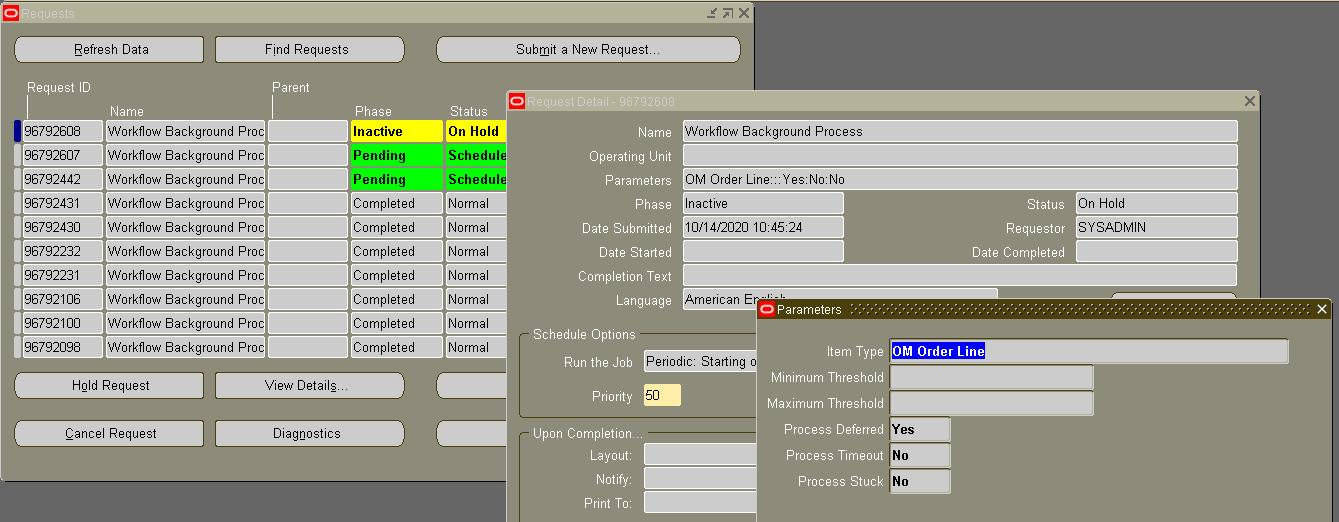Viewport: 1339px width, 522px height.
Task: Close the Parameters window
Action: (x=1322, y=309)
